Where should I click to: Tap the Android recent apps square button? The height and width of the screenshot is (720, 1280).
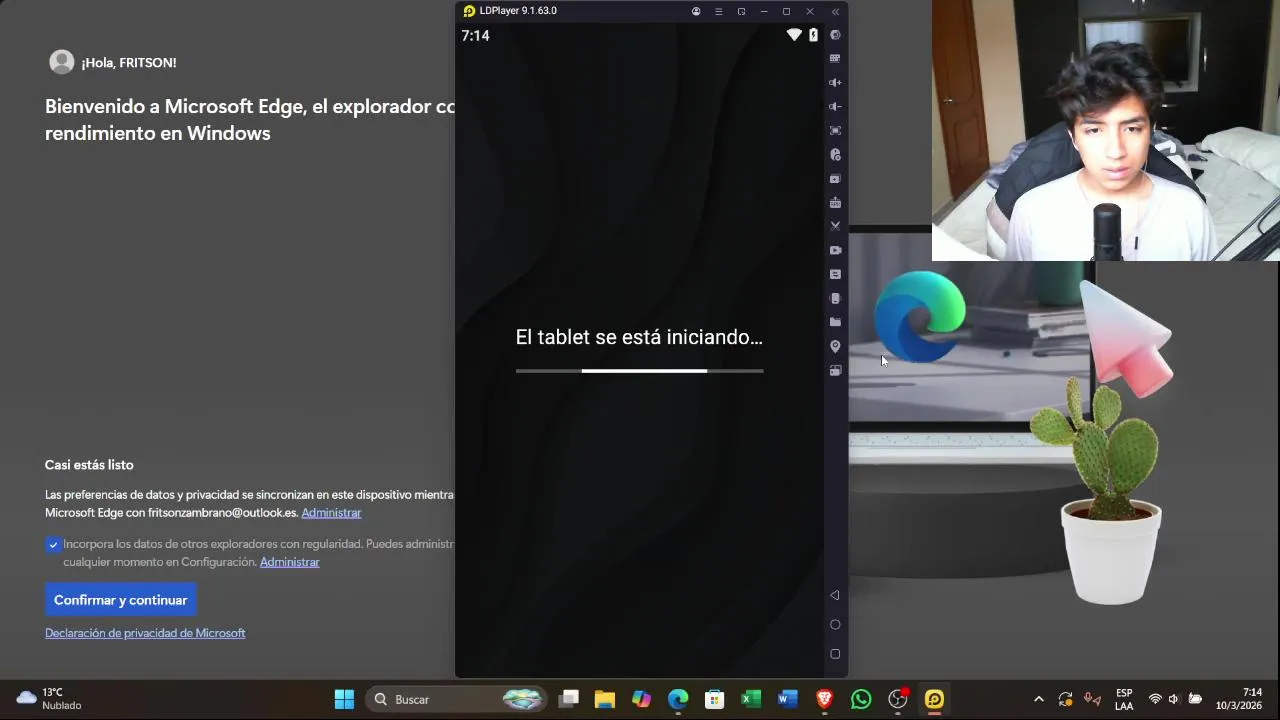835,654
